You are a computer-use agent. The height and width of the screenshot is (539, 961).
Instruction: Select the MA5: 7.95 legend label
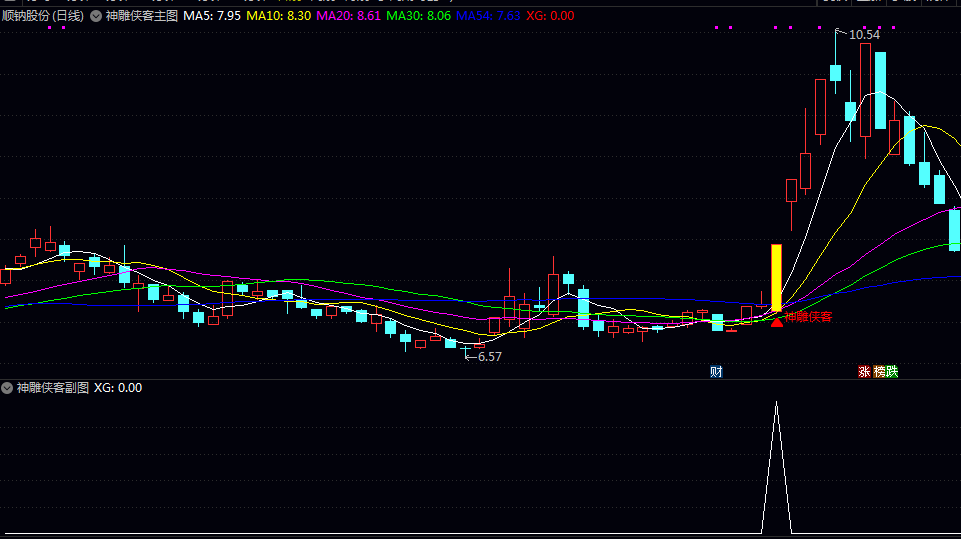coord(212,16)
